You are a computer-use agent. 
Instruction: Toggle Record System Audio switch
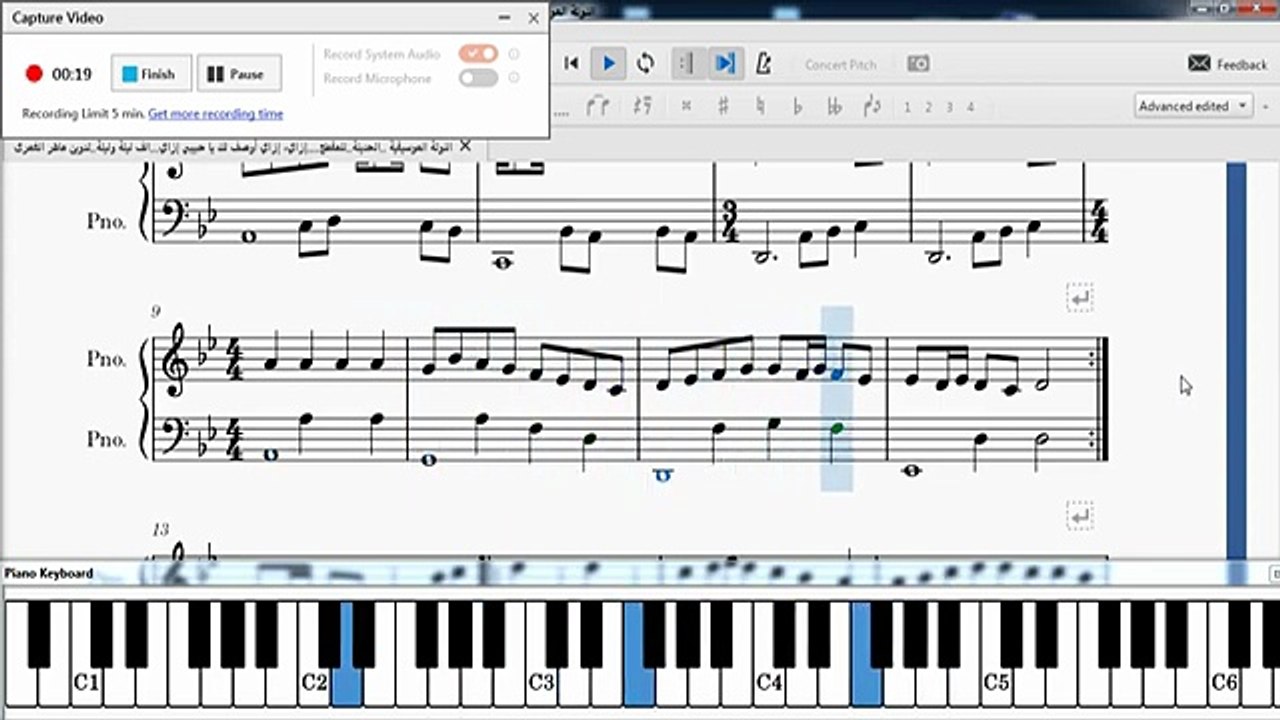[478, 54]
